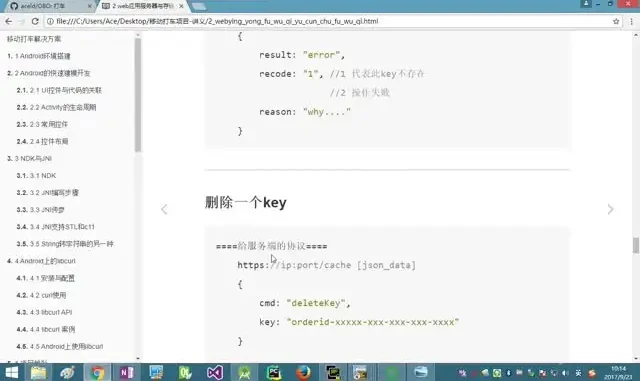Click the '删除一个key' heading
The image size is (640, 381).
point(245,203)
